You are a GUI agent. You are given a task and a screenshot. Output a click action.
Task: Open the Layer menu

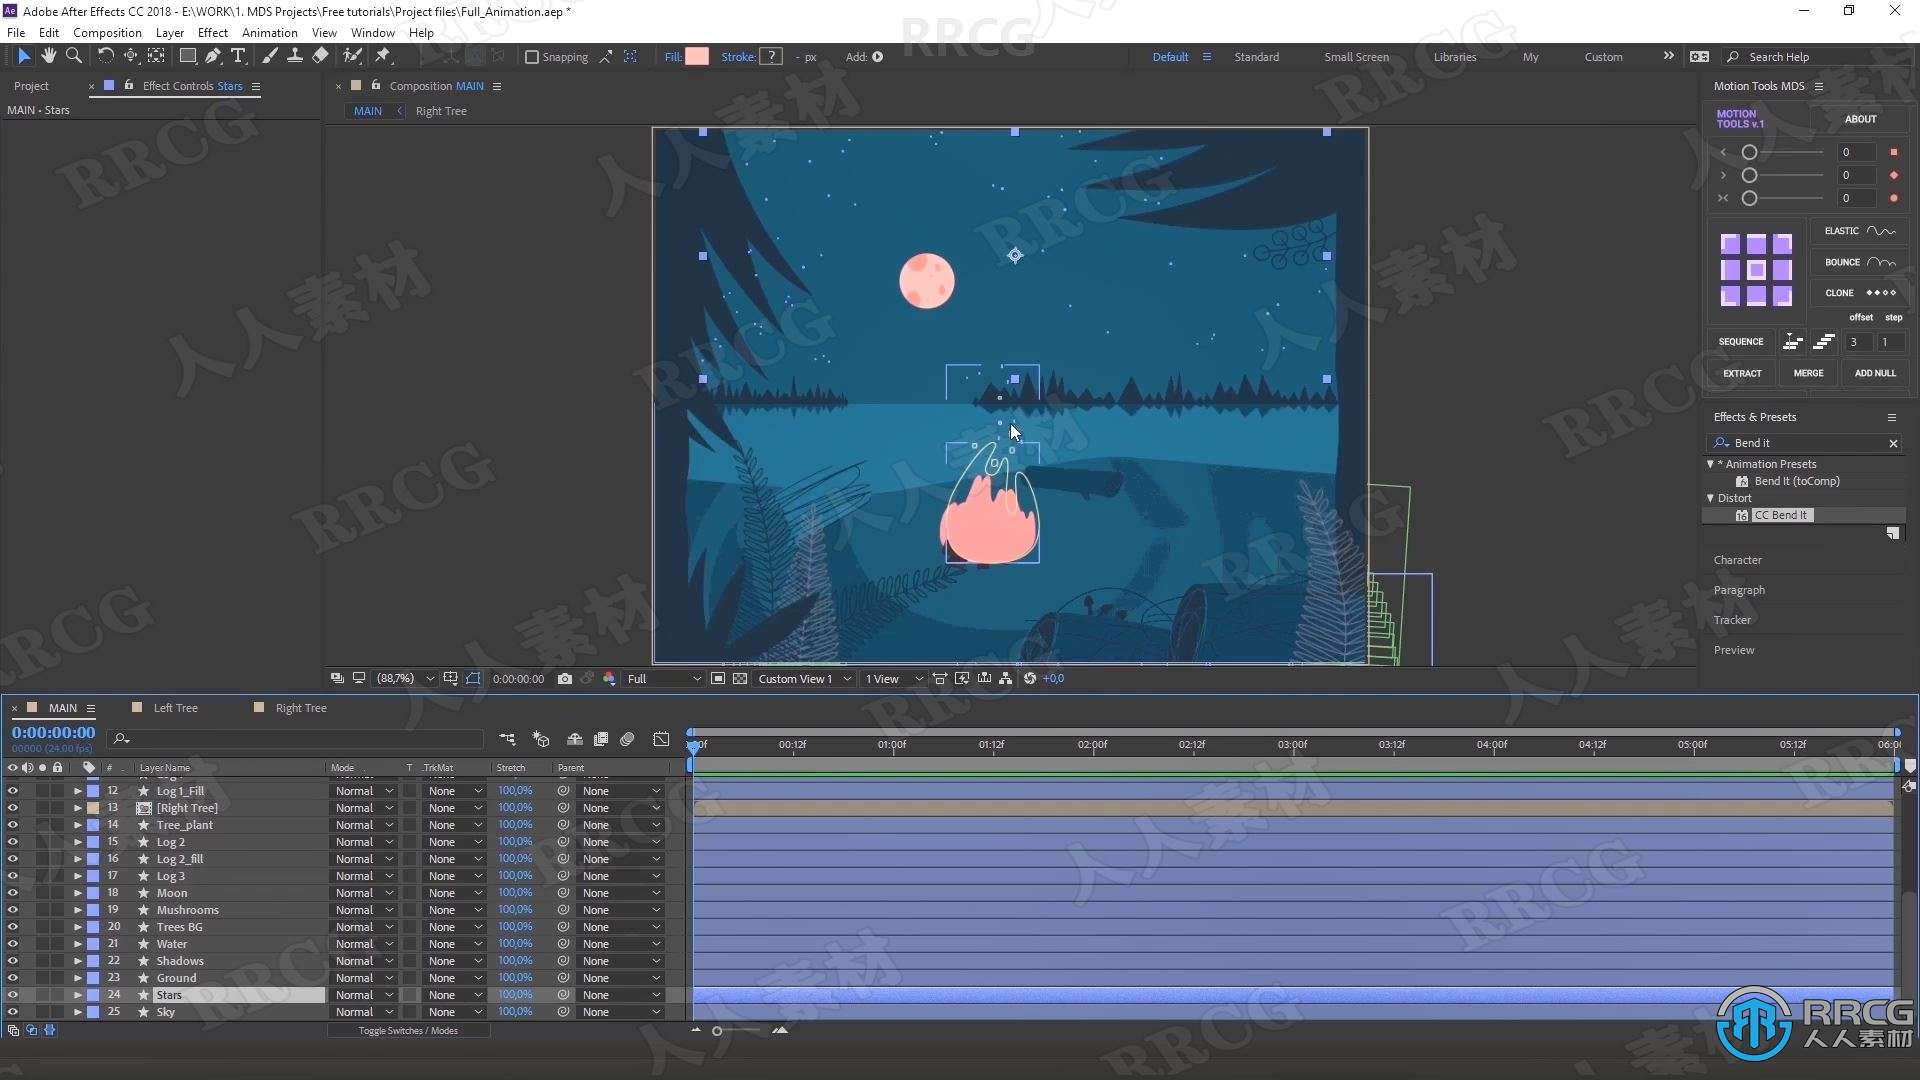point(169,32)
